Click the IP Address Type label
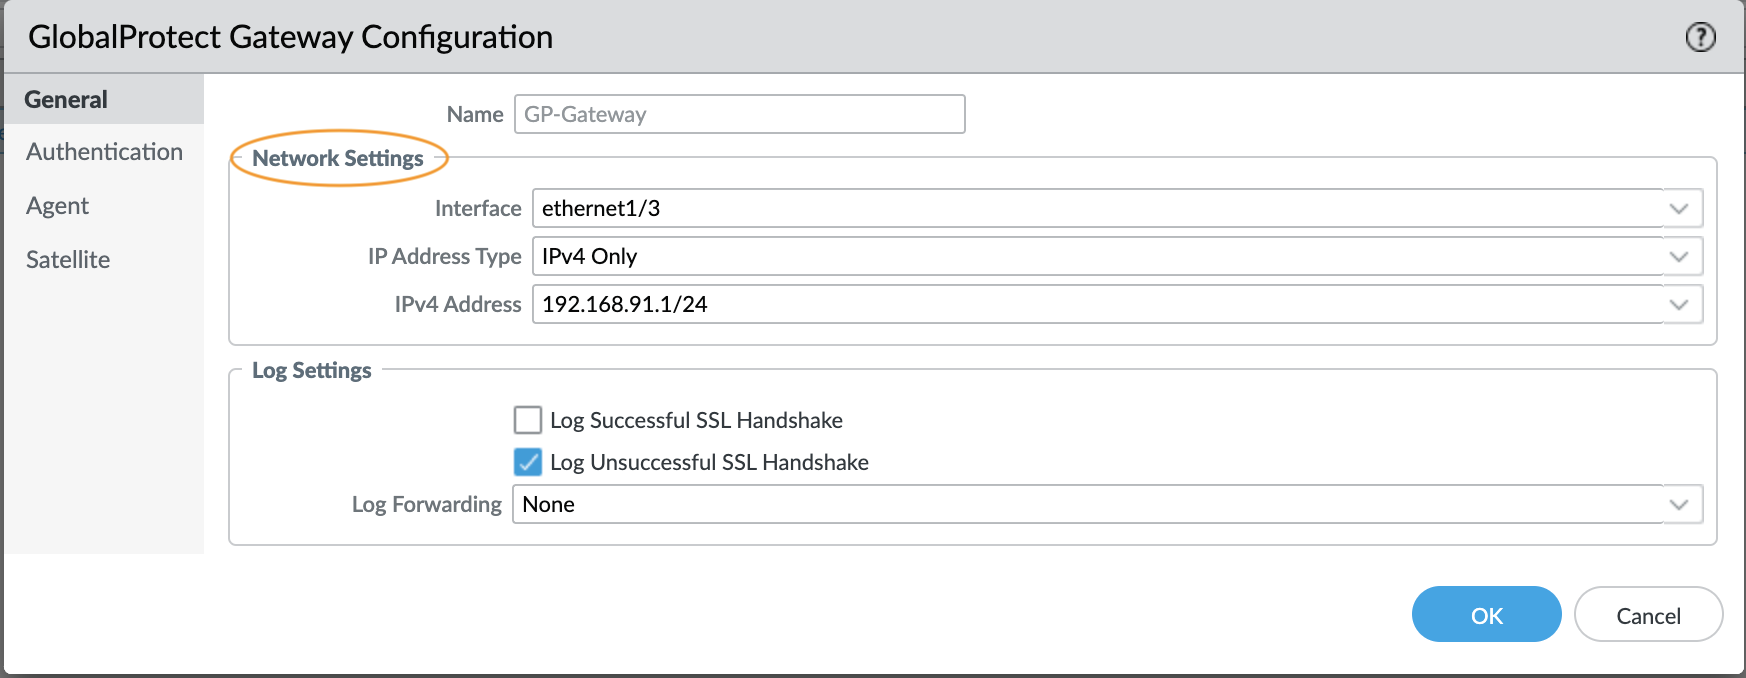The width and height of the screenshot is (1746, 678). 445,256
